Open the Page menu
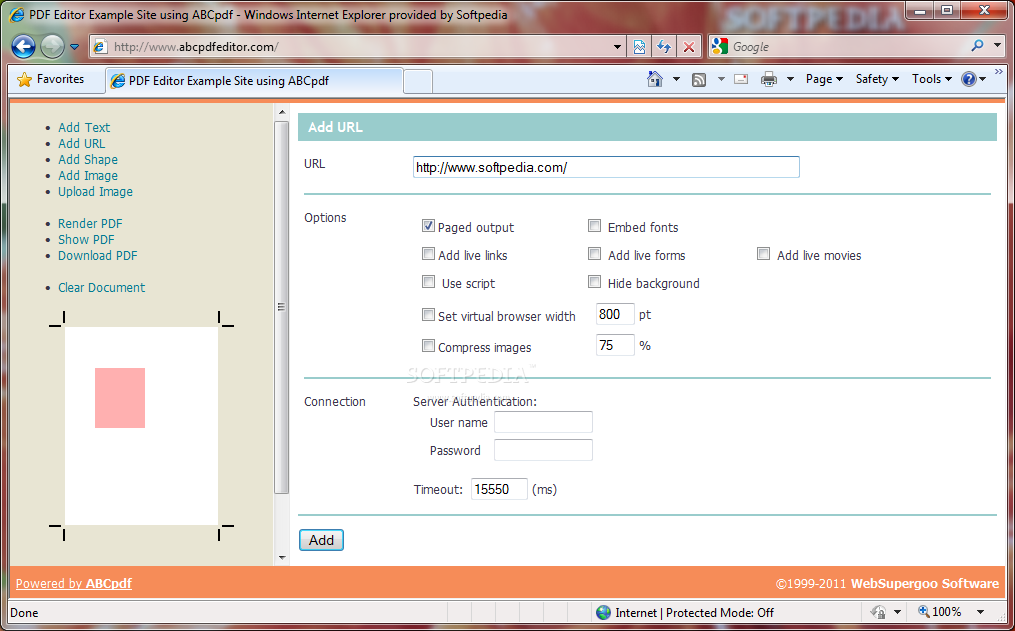This screenshot has height=631, width=1015. pyautogui.click(x=824, y=79)
